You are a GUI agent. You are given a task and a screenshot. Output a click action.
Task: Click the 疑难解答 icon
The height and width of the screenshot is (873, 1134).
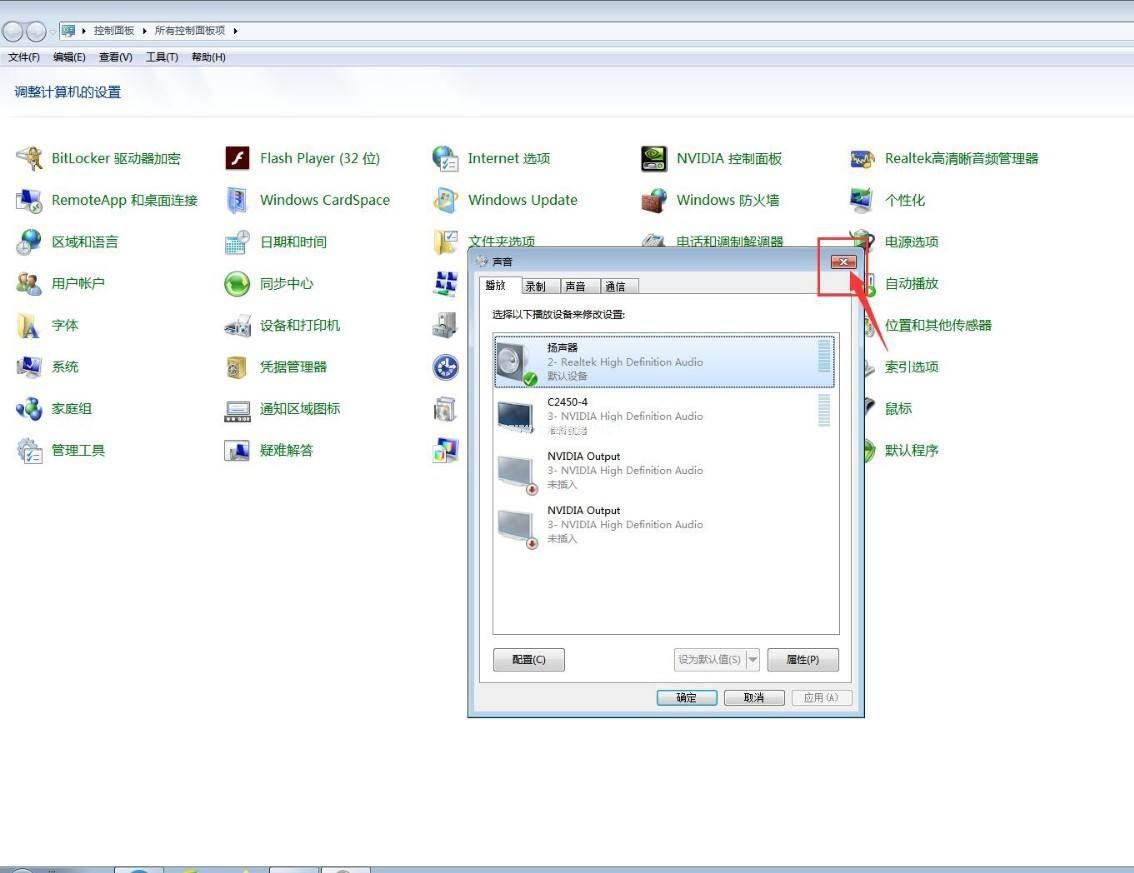(237, 451)
